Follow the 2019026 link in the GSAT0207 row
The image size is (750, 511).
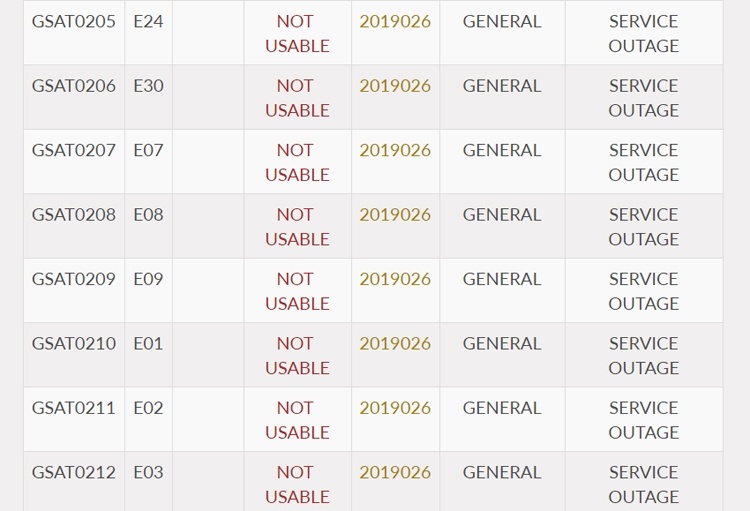click(x=395, y=150)
